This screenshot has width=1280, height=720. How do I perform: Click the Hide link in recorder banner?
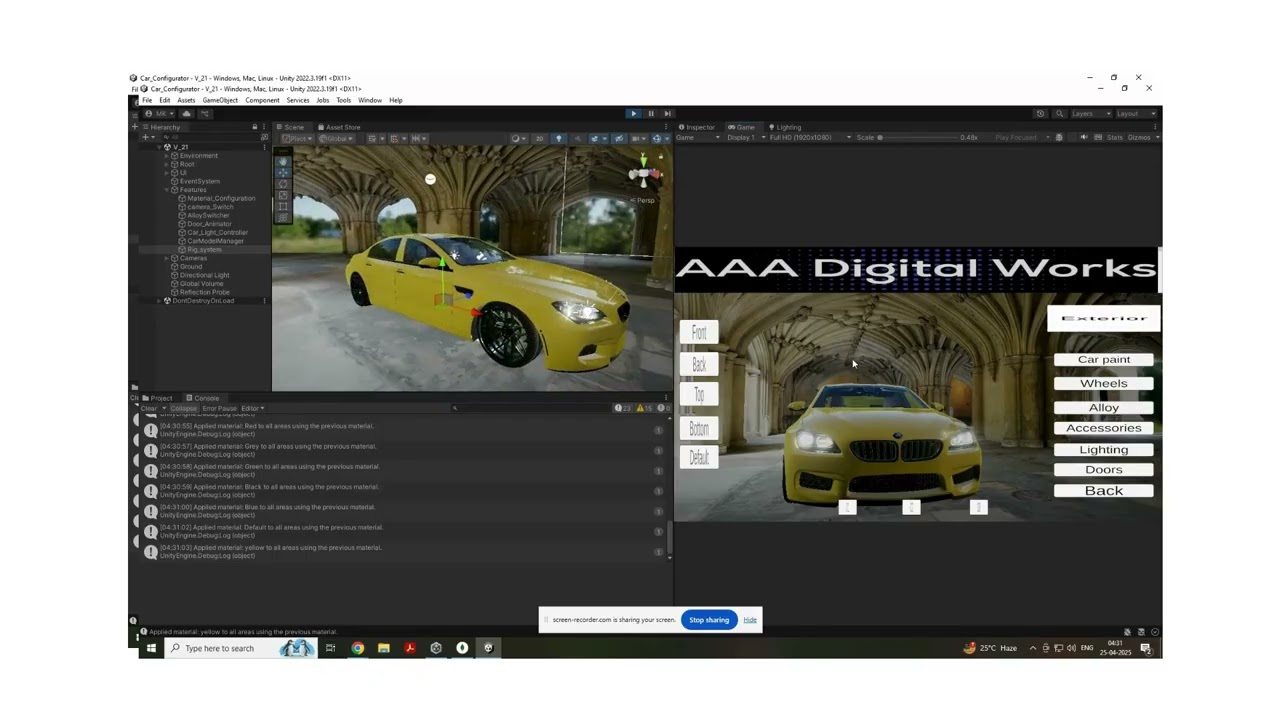point(750,620)
